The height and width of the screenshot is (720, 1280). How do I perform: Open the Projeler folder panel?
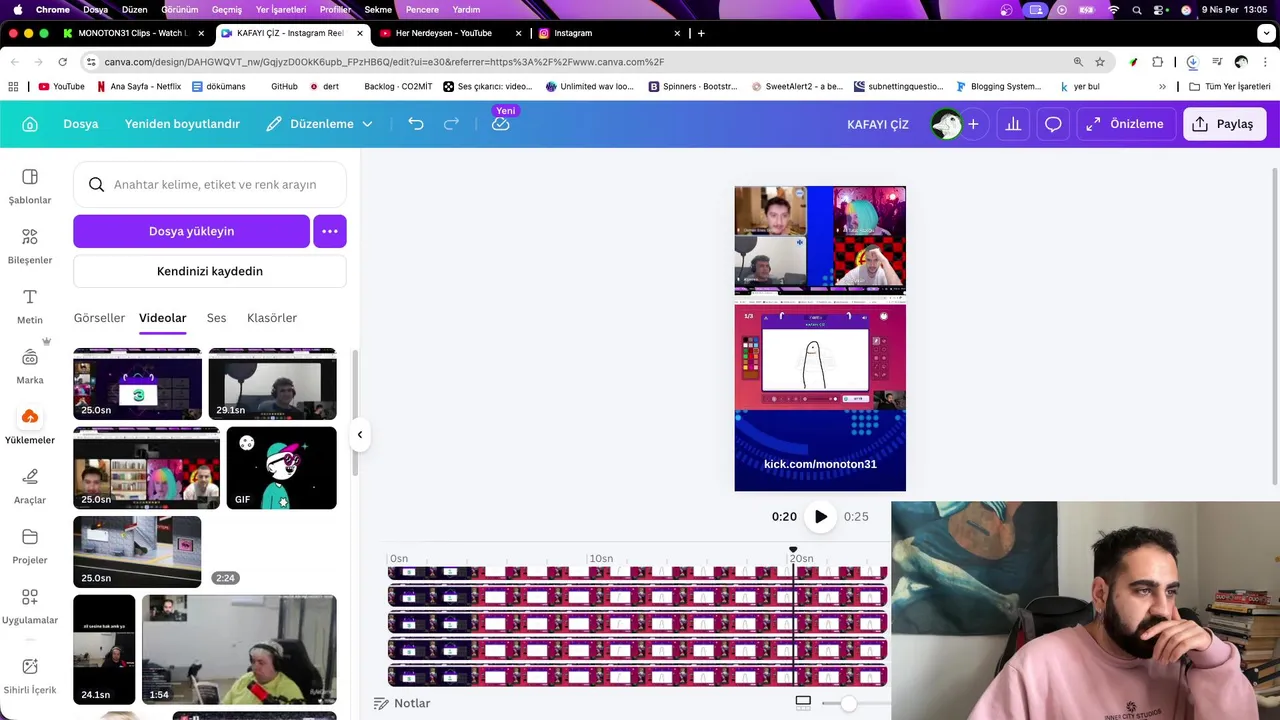(x=30, y=546)
